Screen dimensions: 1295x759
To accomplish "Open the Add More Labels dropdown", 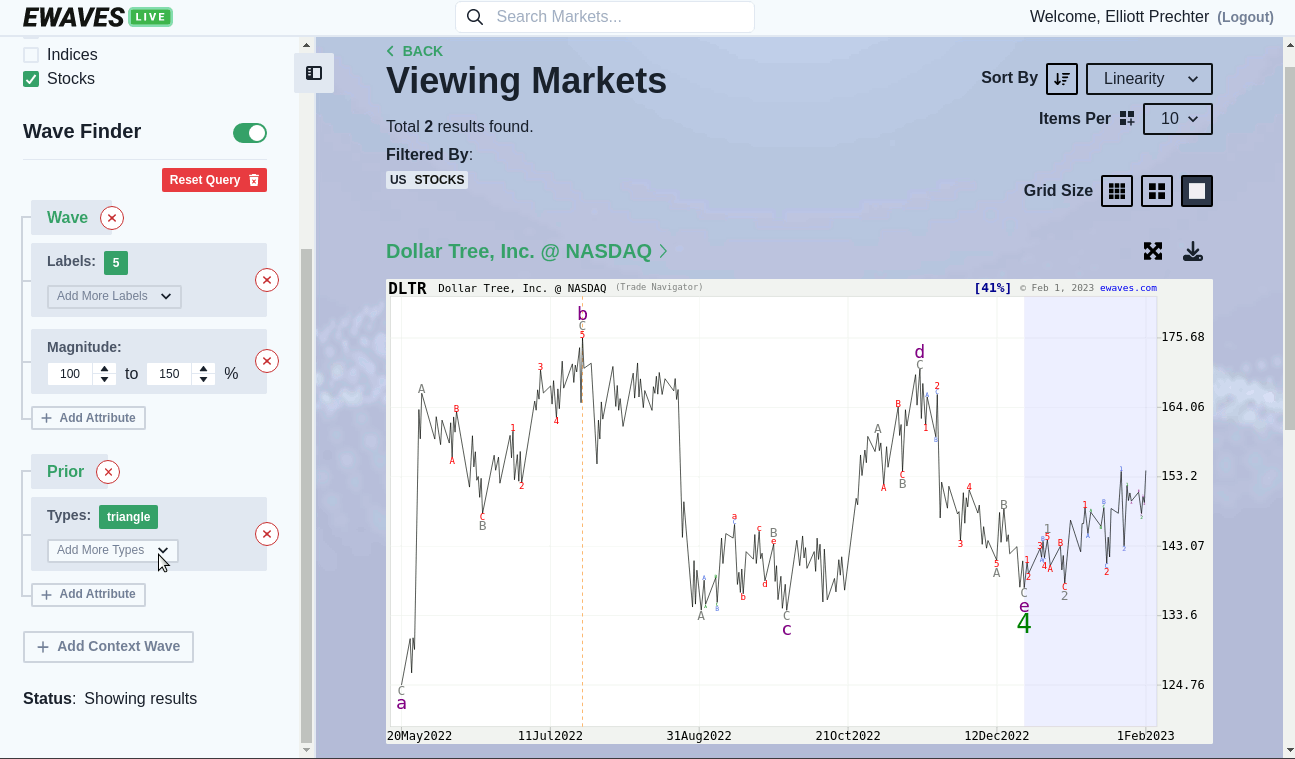I will (x=114, y=296).
